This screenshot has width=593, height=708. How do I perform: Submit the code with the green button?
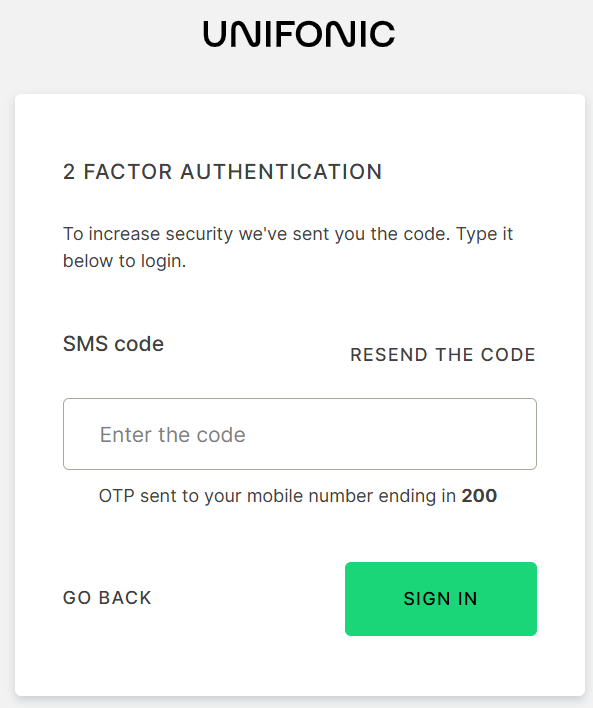coord(441,599)
